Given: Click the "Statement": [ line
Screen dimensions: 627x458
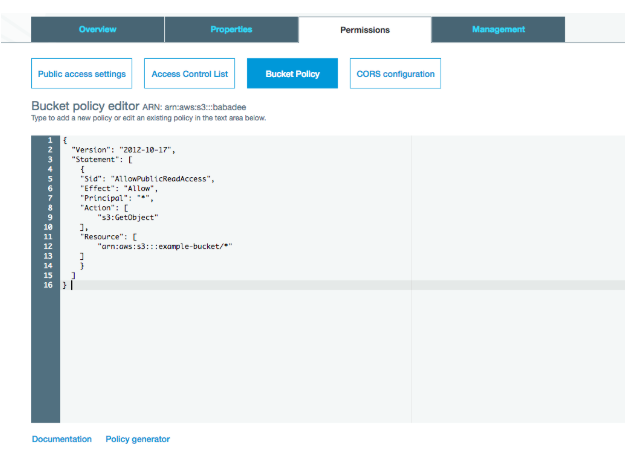Looking at the screenshot, I should point(102,160).
